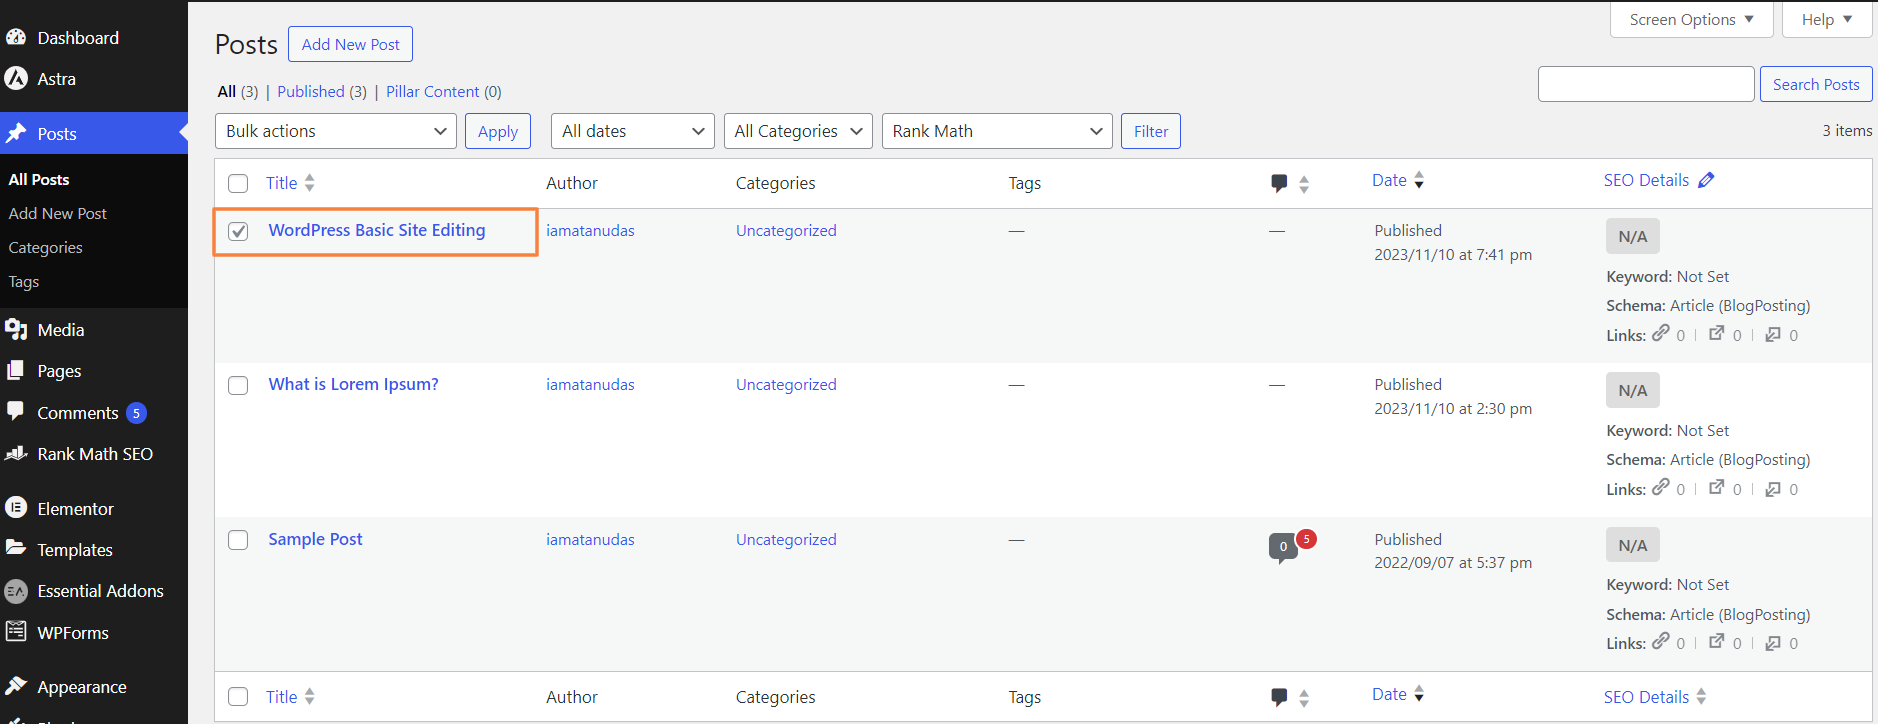Click the Search Posts button
Image resolution: width=1878 pixels, height=724 pixels.
click(1816, 84)
